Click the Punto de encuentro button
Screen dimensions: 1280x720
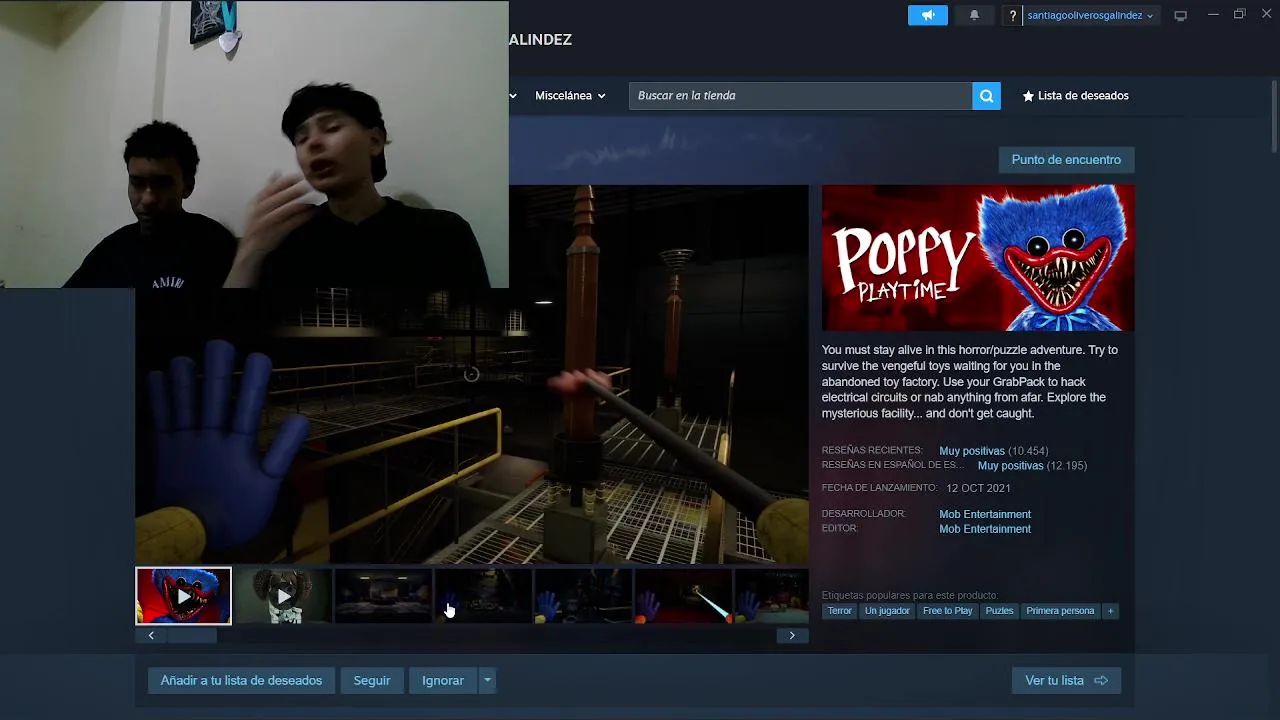(x=1066, y=160)
